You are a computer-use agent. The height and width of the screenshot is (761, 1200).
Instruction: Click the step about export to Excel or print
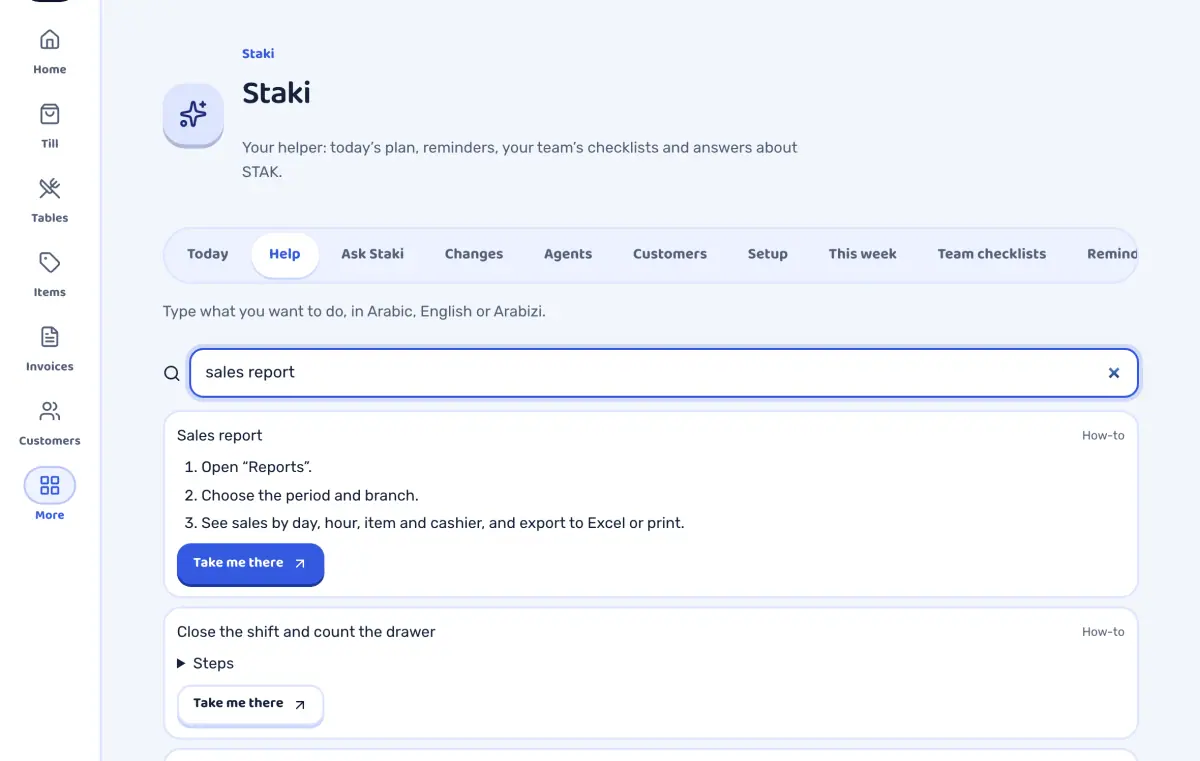point(443,523)
